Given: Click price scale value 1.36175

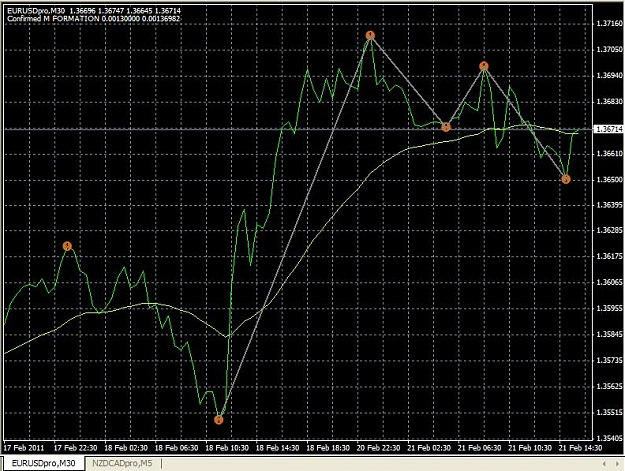Looking at the screenshot, I should click(x=610, y=256).
